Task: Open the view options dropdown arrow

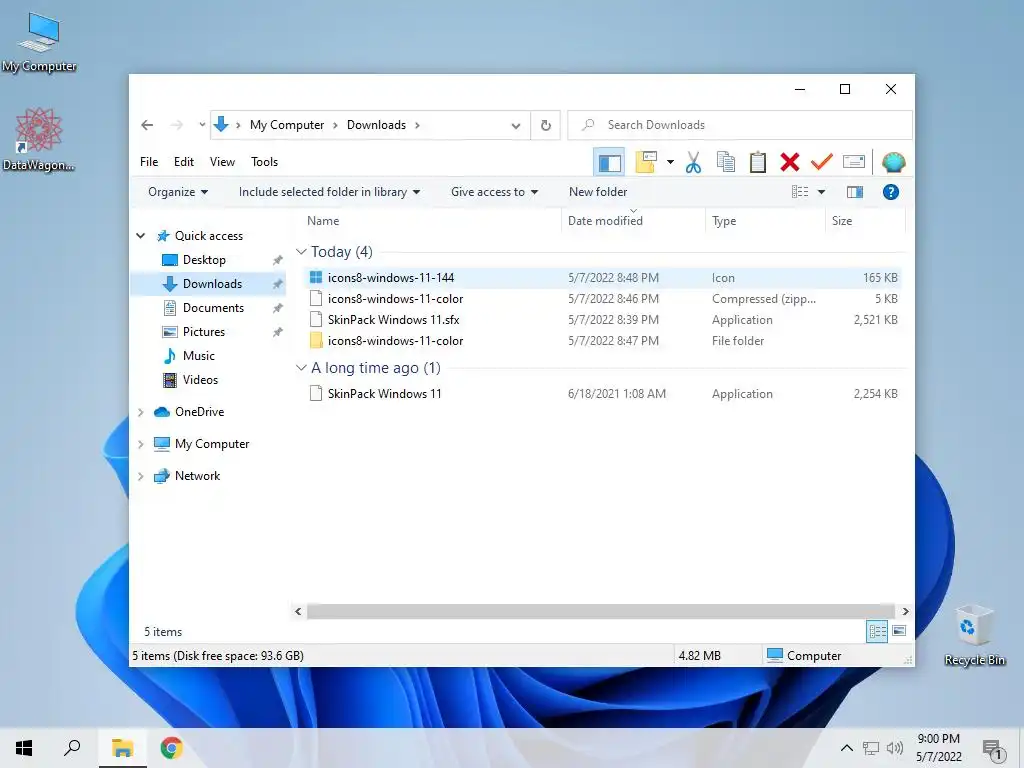Action: [x=821, y=192]
